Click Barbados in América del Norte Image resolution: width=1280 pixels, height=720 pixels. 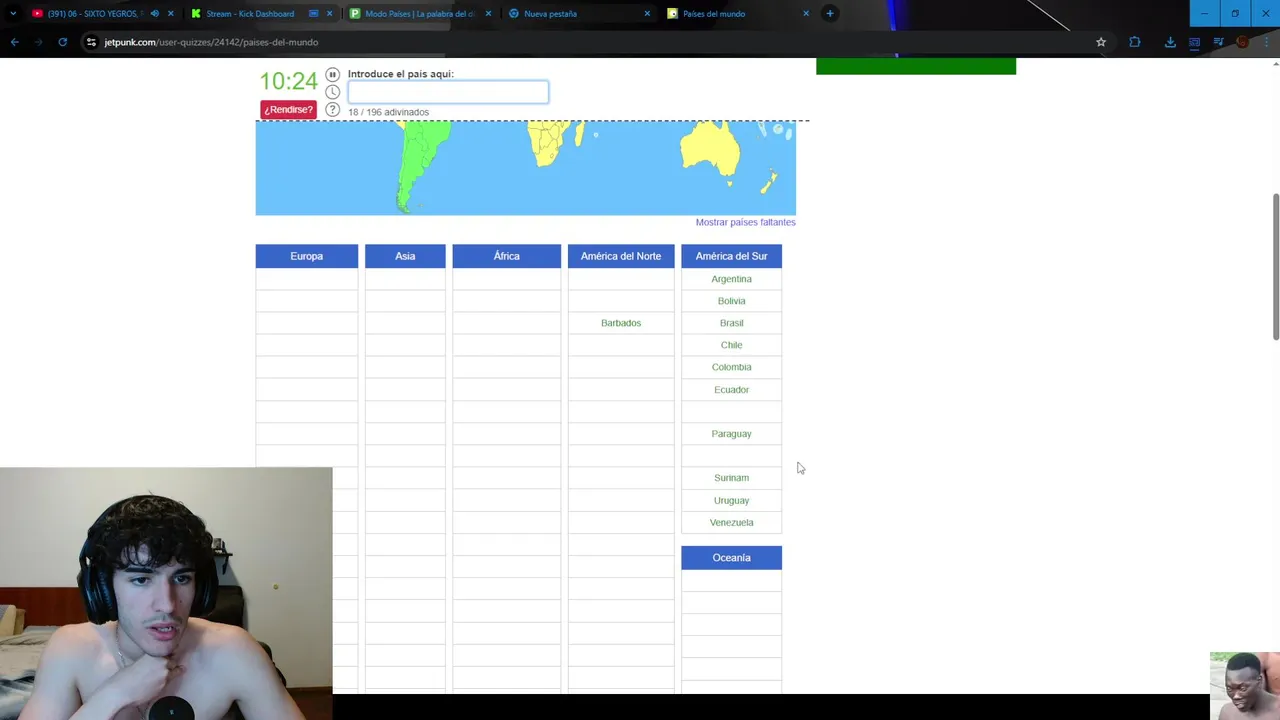pos(621,323)
